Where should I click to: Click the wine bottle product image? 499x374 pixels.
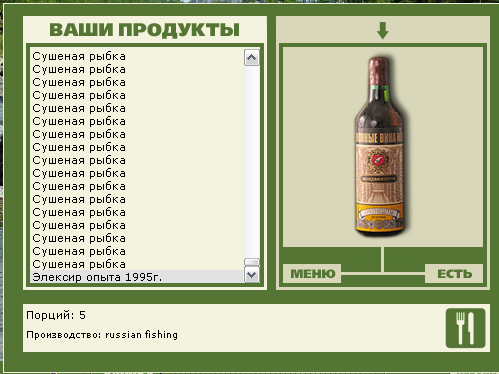click(380, 147)
